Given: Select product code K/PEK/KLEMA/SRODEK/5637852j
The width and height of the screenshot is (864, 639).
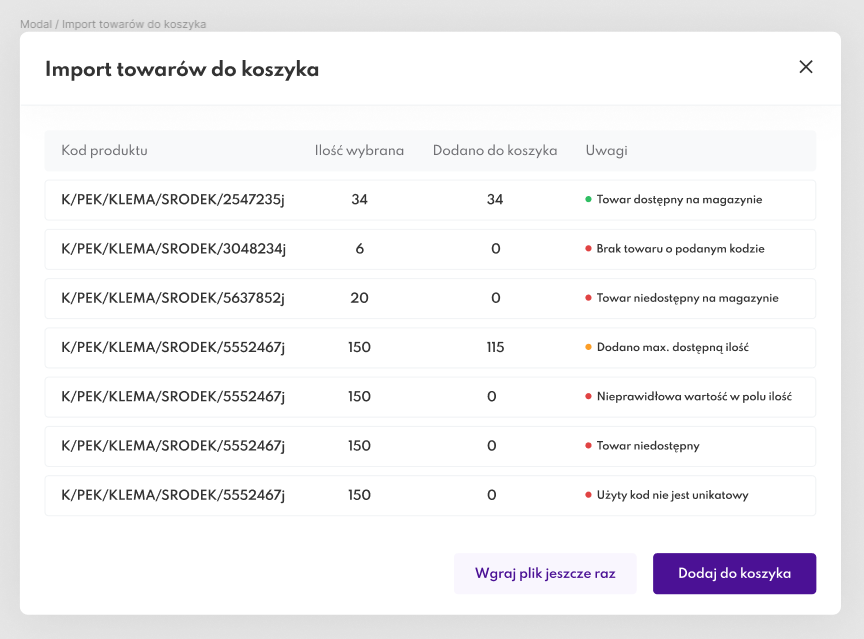Looking at the screenshot, I should pos(173,298).
